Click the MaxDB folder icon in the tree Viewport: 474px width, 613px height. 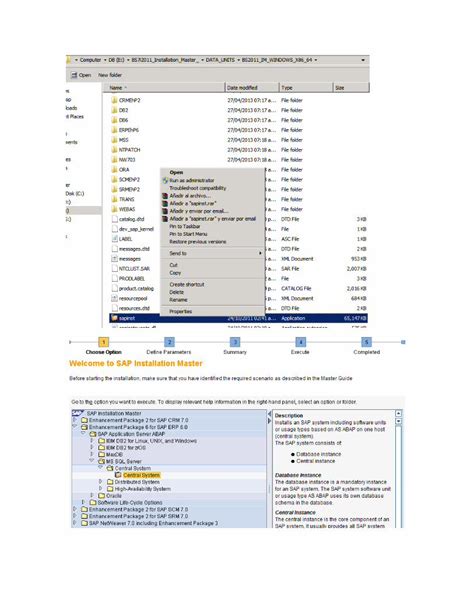(102, 455)
